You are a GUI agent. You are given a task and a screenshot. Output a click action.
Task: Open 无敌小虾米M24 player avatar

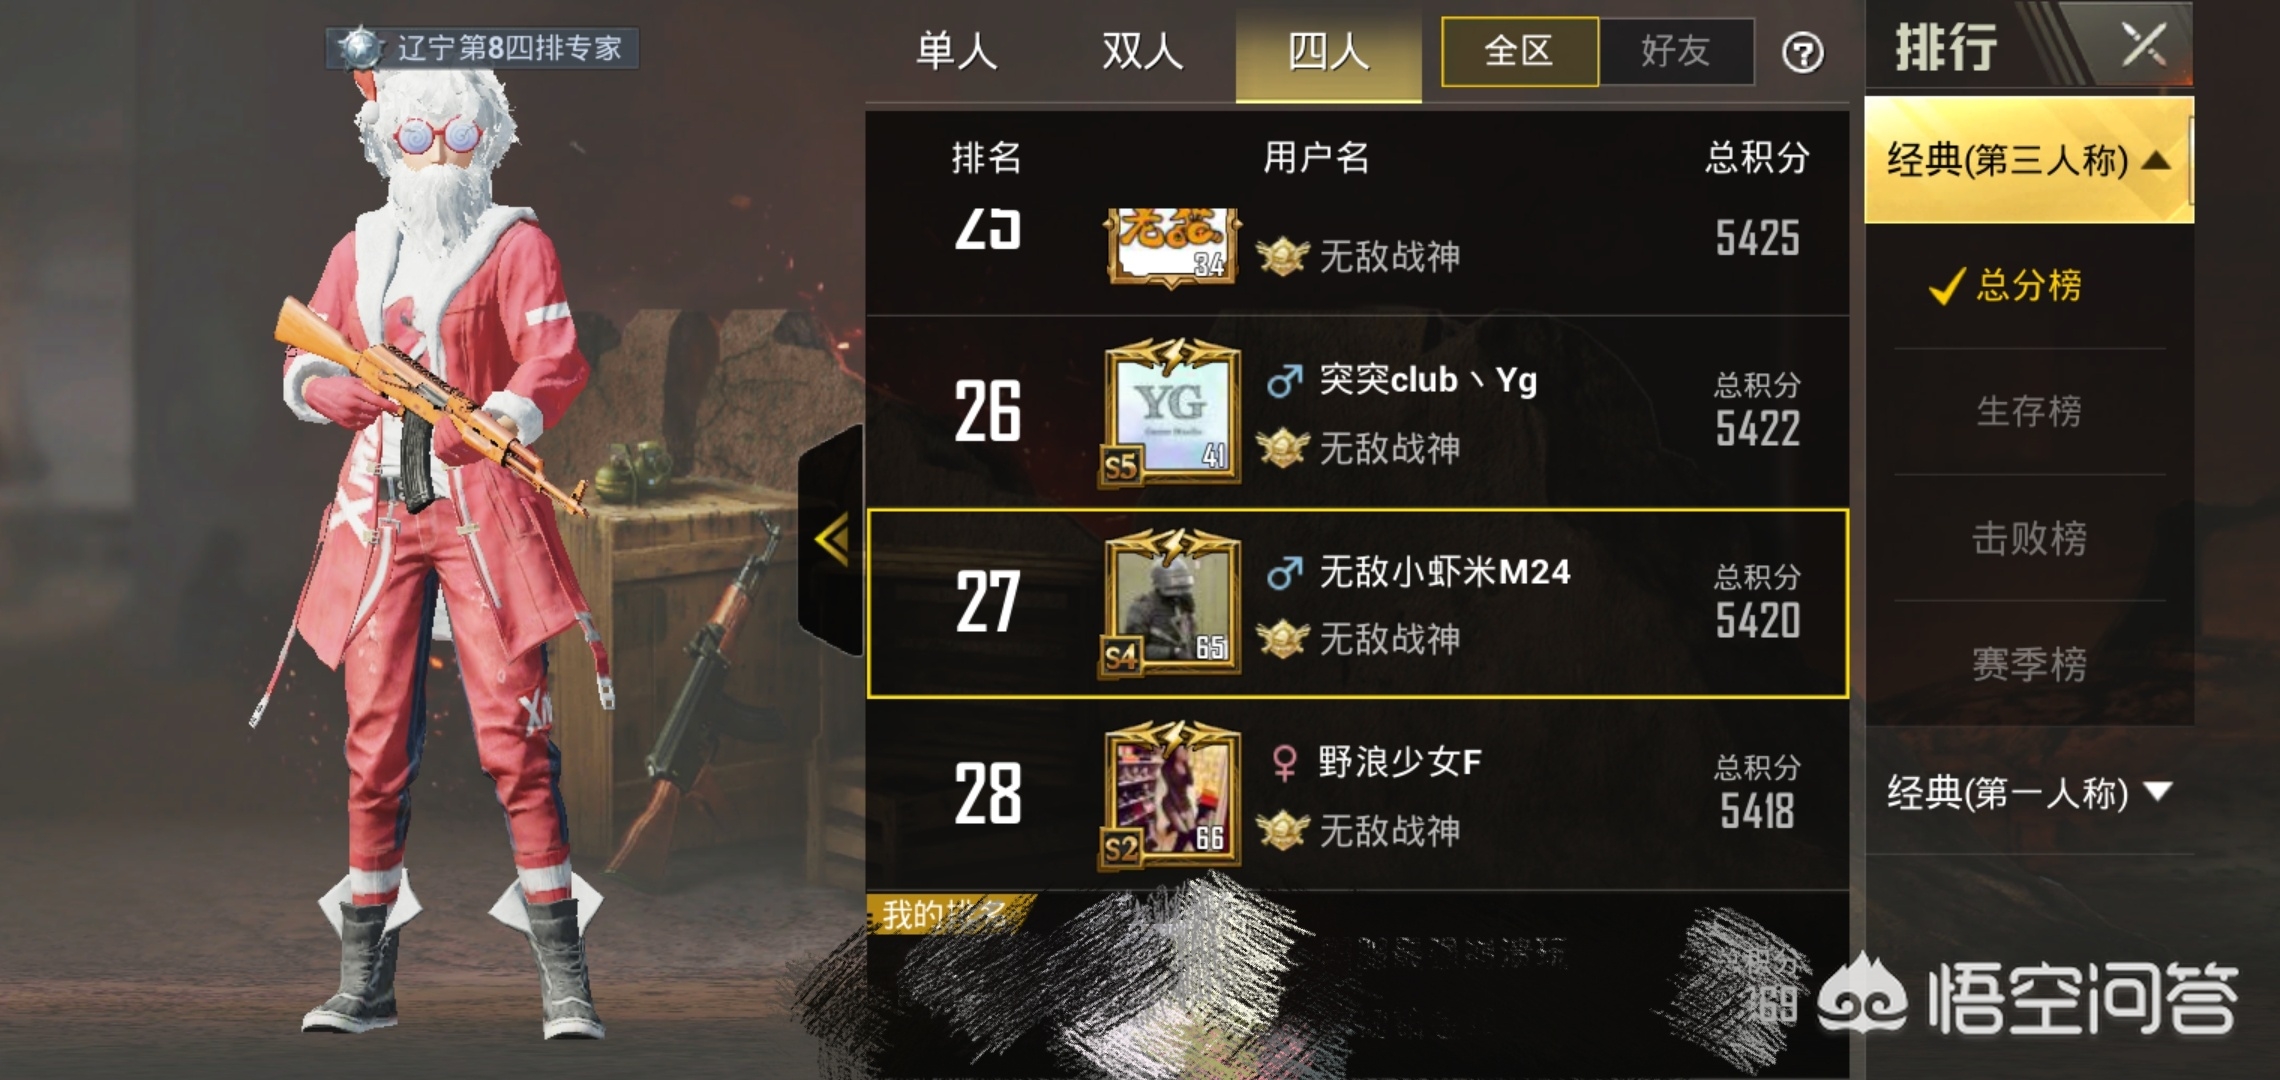click(x=1172, y=603)
